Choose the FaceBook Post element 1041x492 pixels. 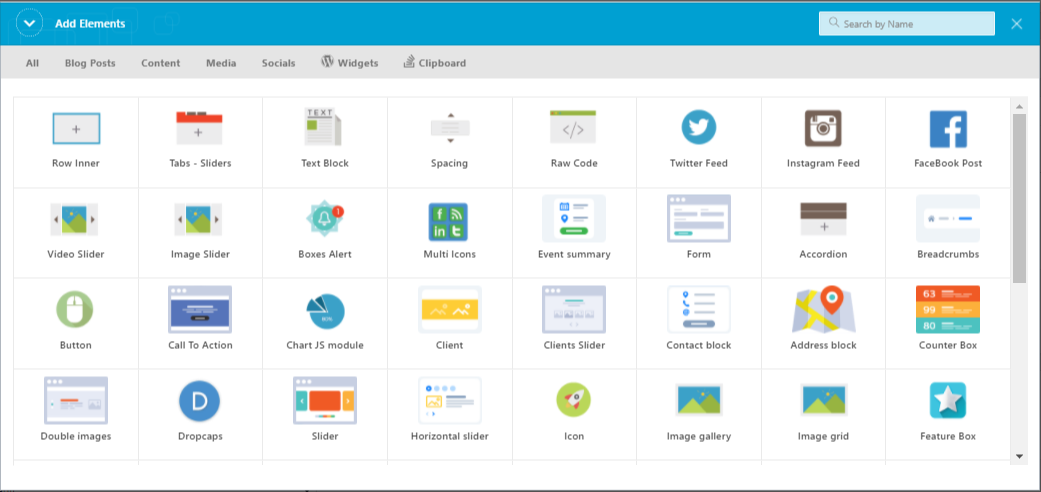point(948,129)
